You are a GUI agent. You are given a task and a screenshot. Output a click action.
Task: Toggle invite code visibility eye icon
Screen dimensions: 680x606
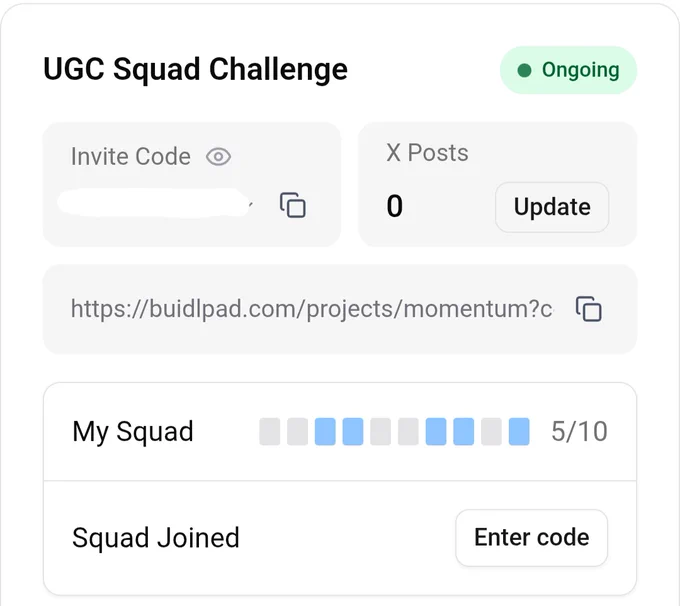click(218, 157)
